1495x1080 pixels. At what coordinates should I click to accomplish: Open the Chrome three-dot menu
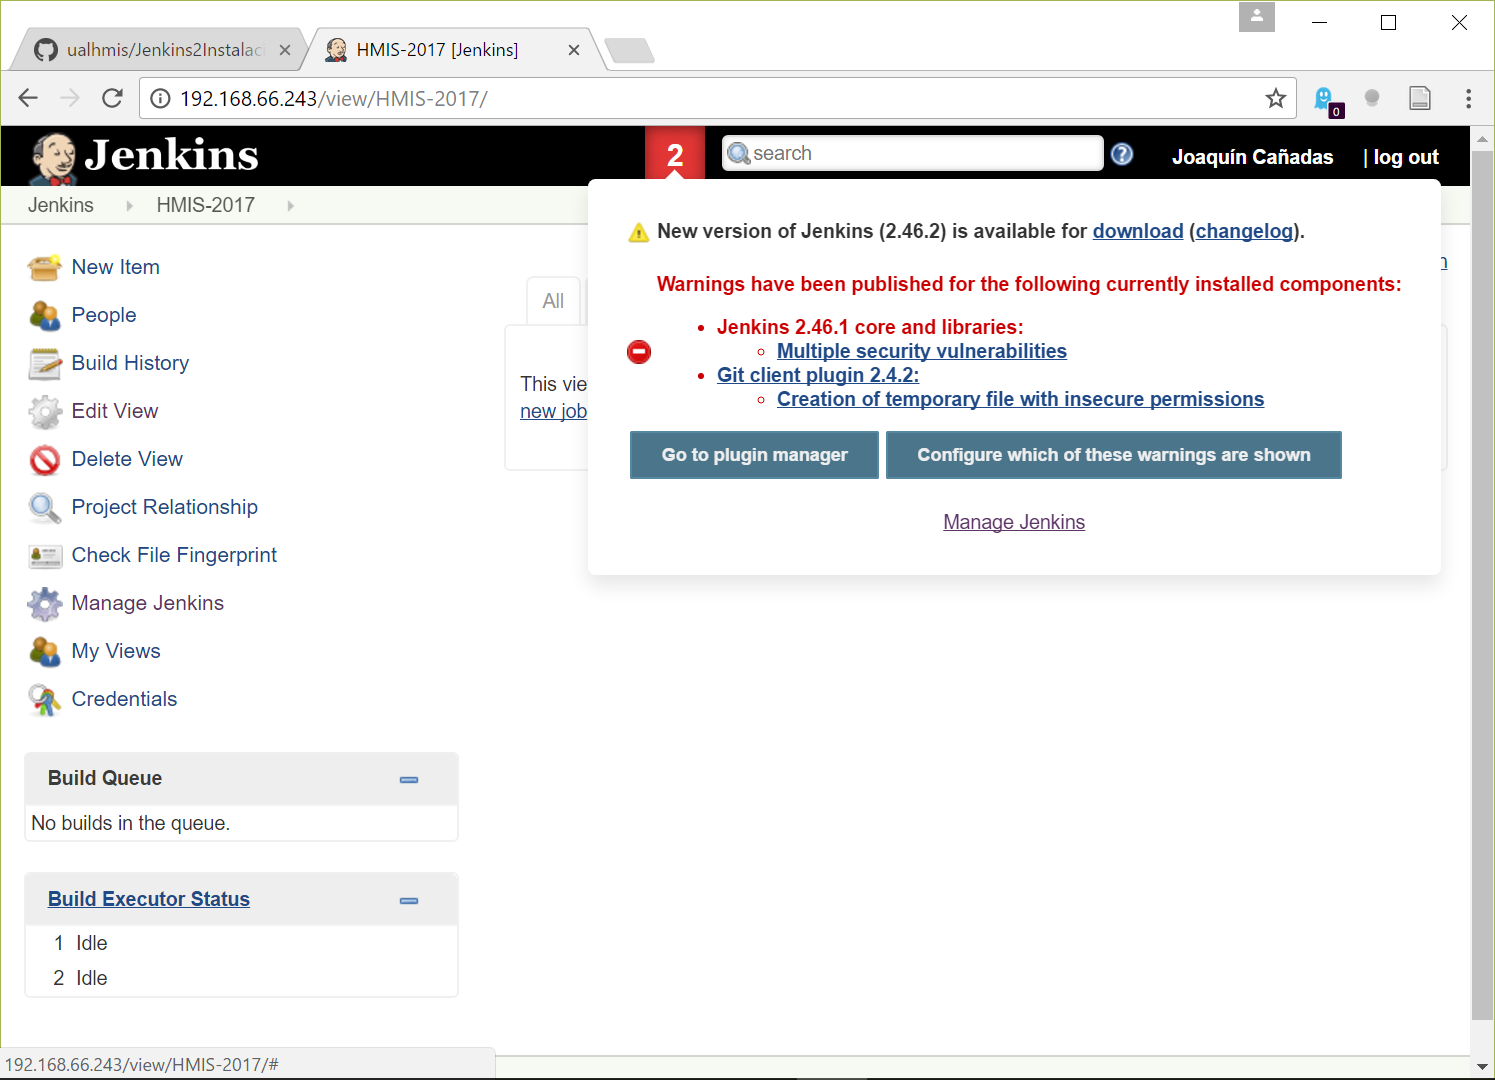point(1468,98)
